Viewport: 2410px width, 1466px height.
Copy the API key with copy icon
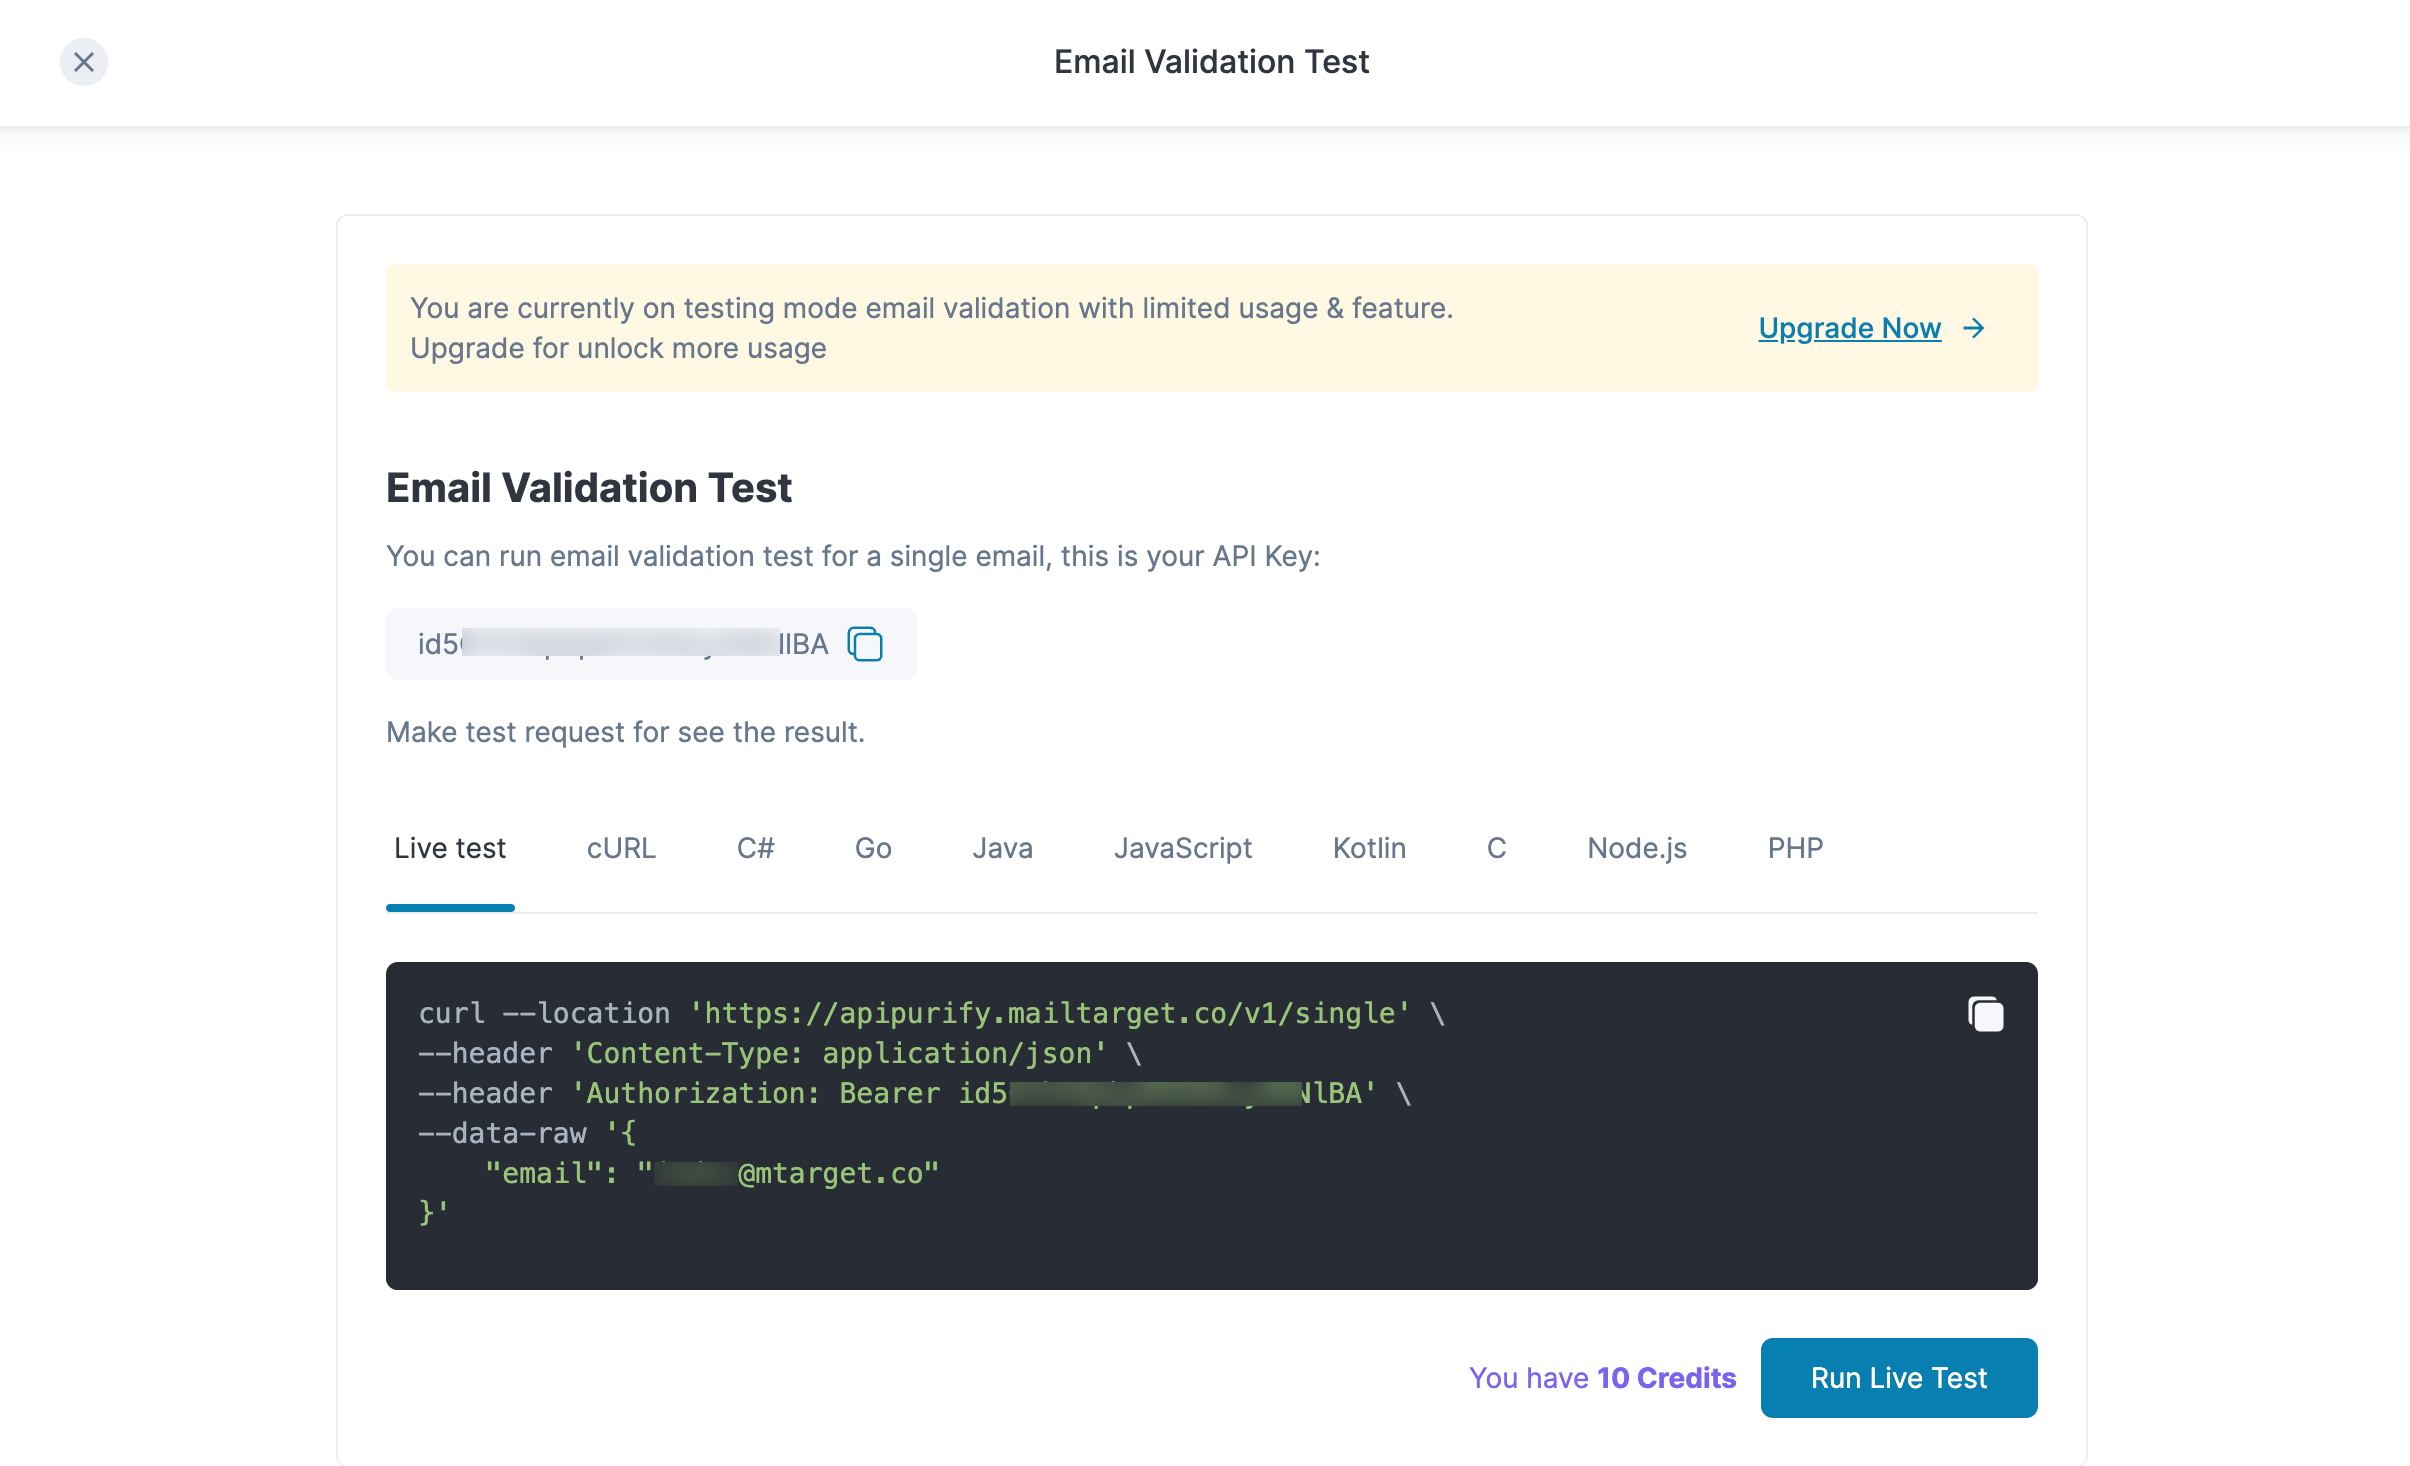point(865,644)
